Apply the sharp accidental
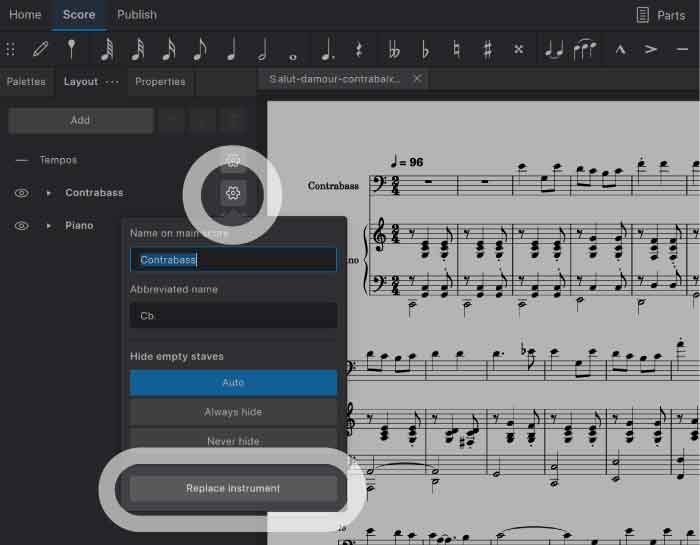The image size is (700, 545). point(487,48)
